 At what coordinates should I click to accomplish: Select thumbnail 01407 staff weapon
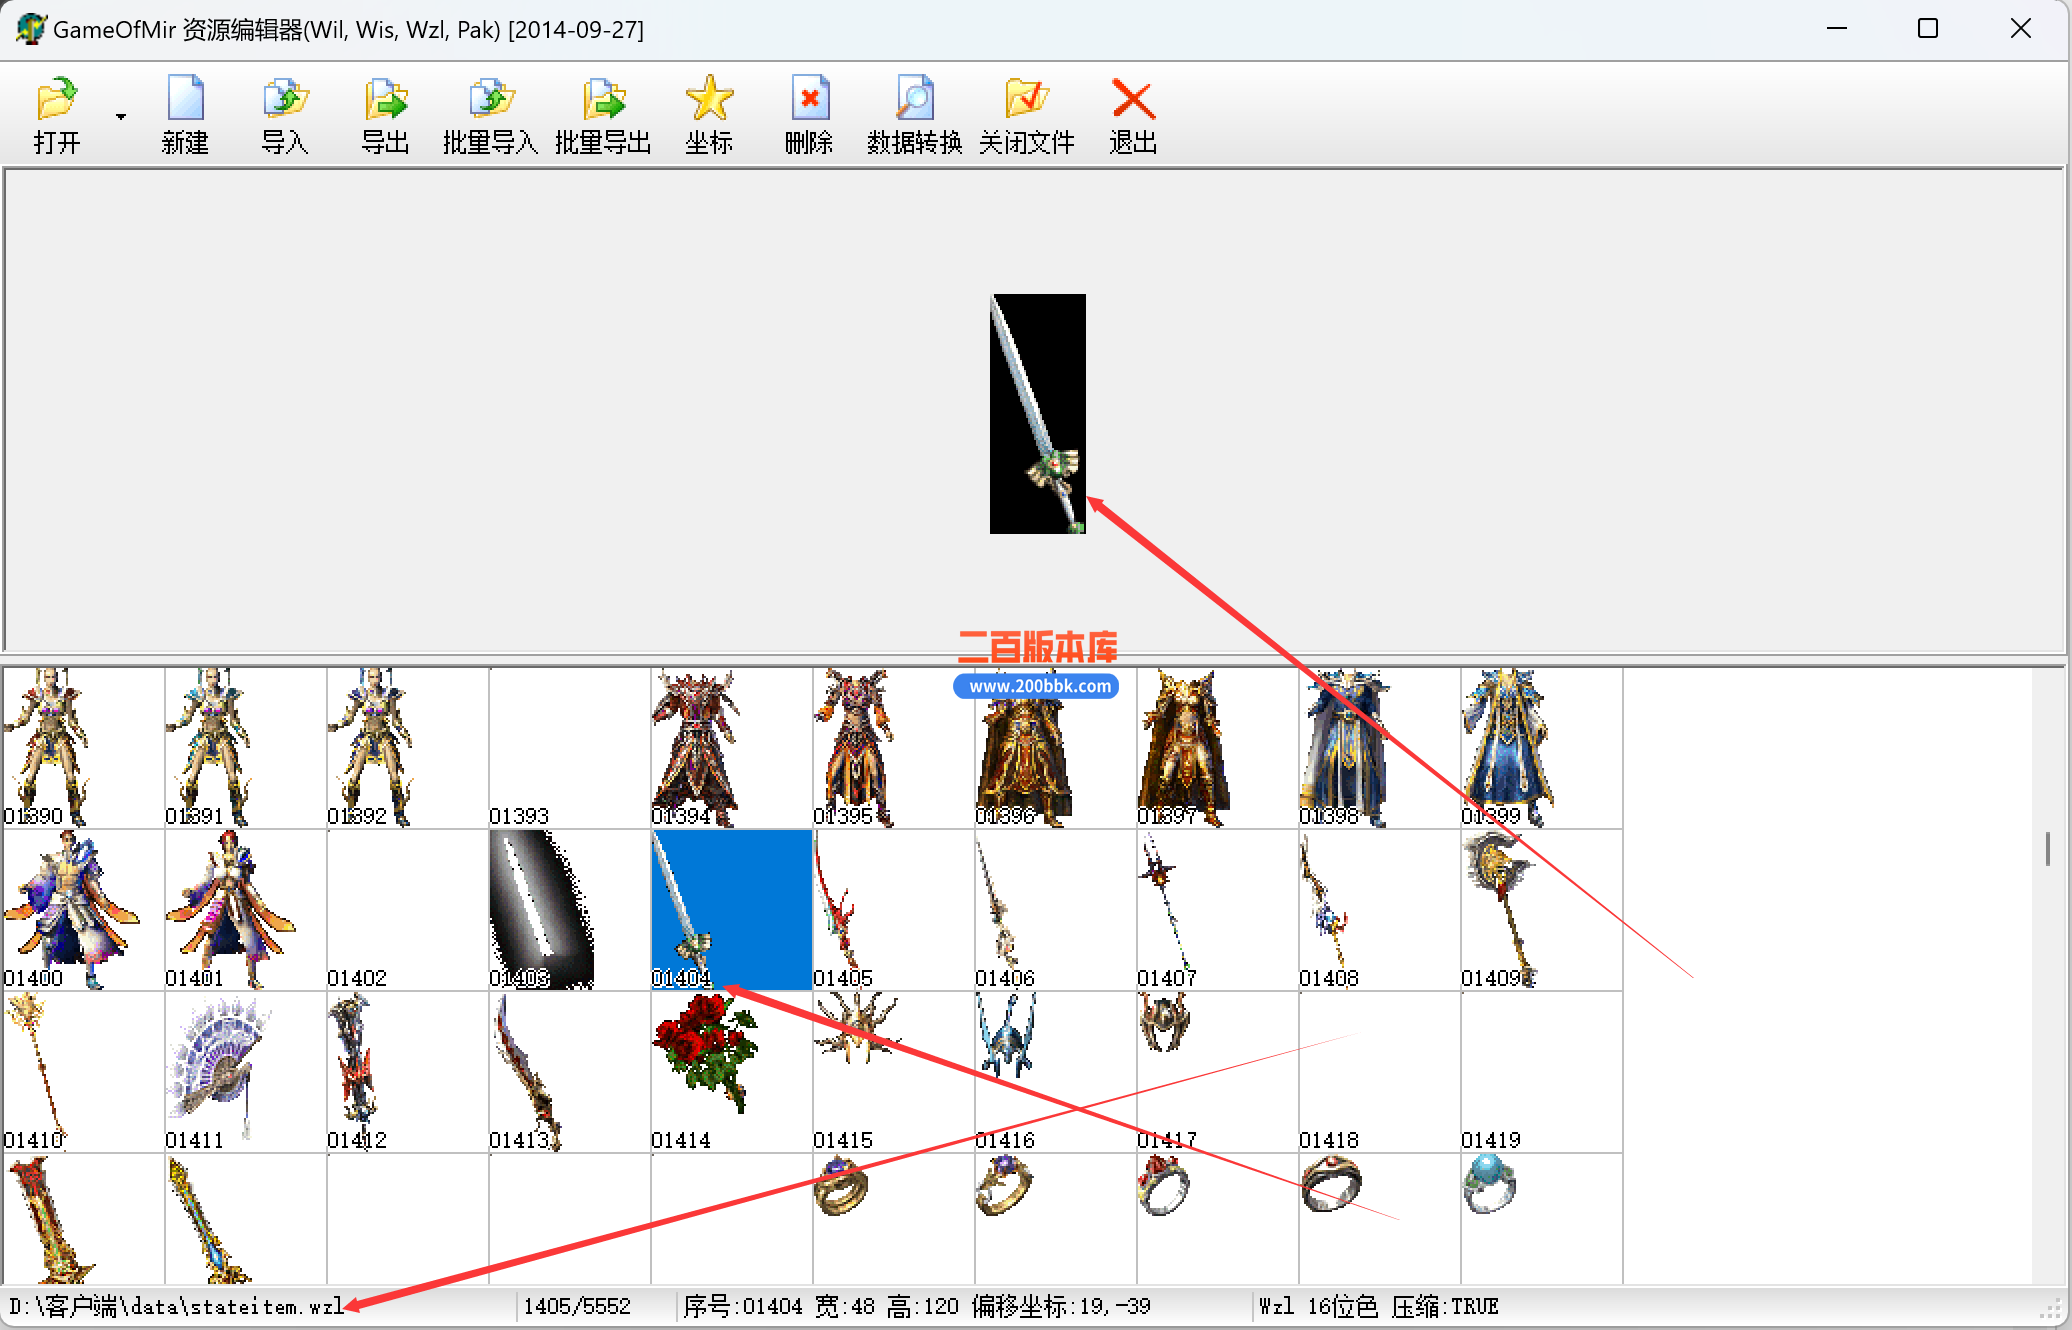click(1218, 910)
